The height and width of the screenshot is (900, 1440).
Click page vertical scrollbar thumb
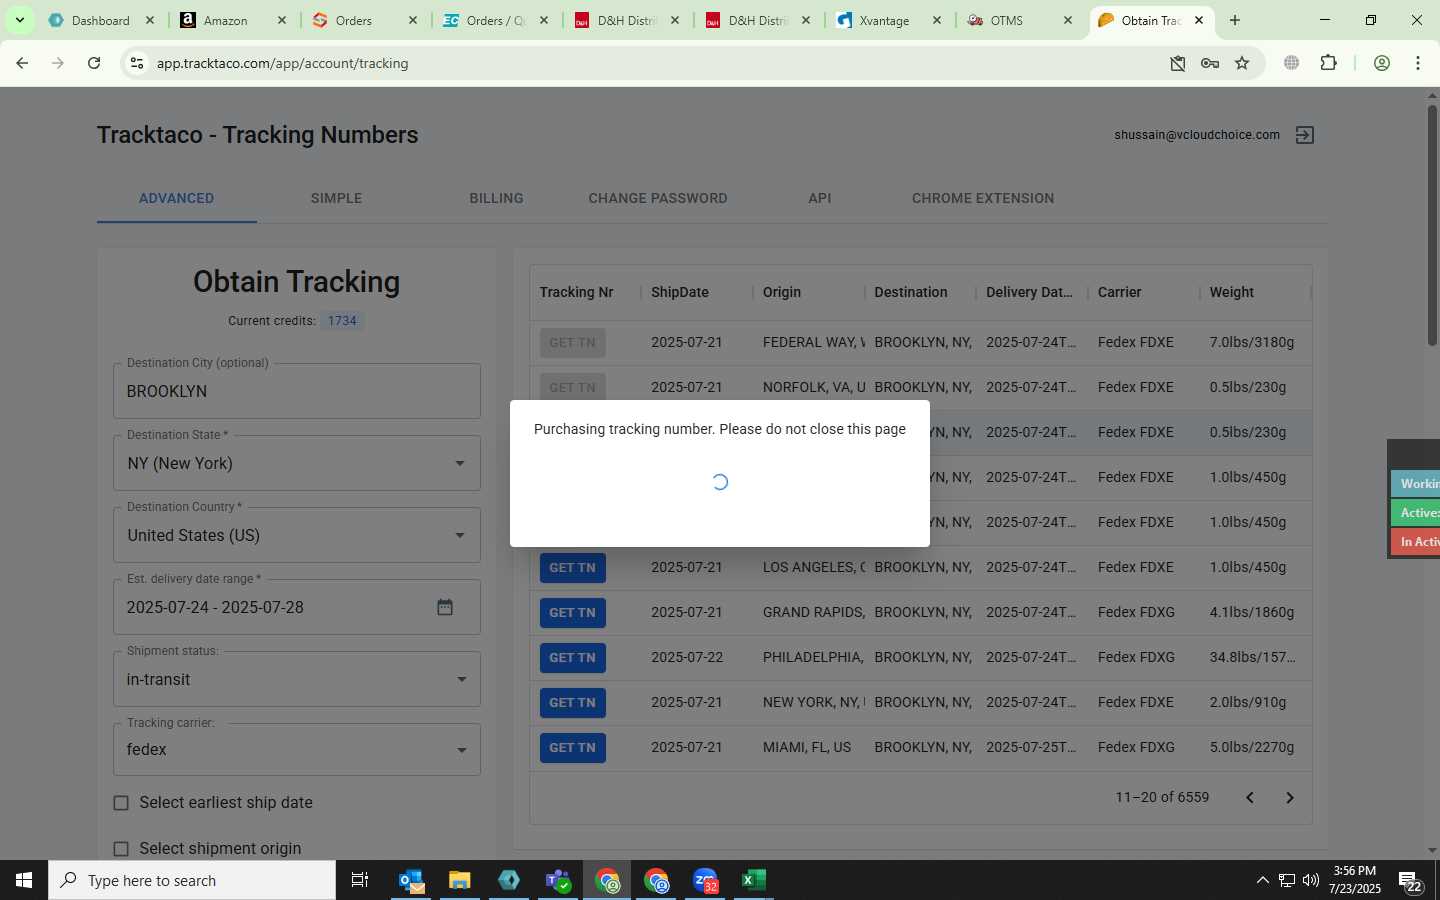1432,225
